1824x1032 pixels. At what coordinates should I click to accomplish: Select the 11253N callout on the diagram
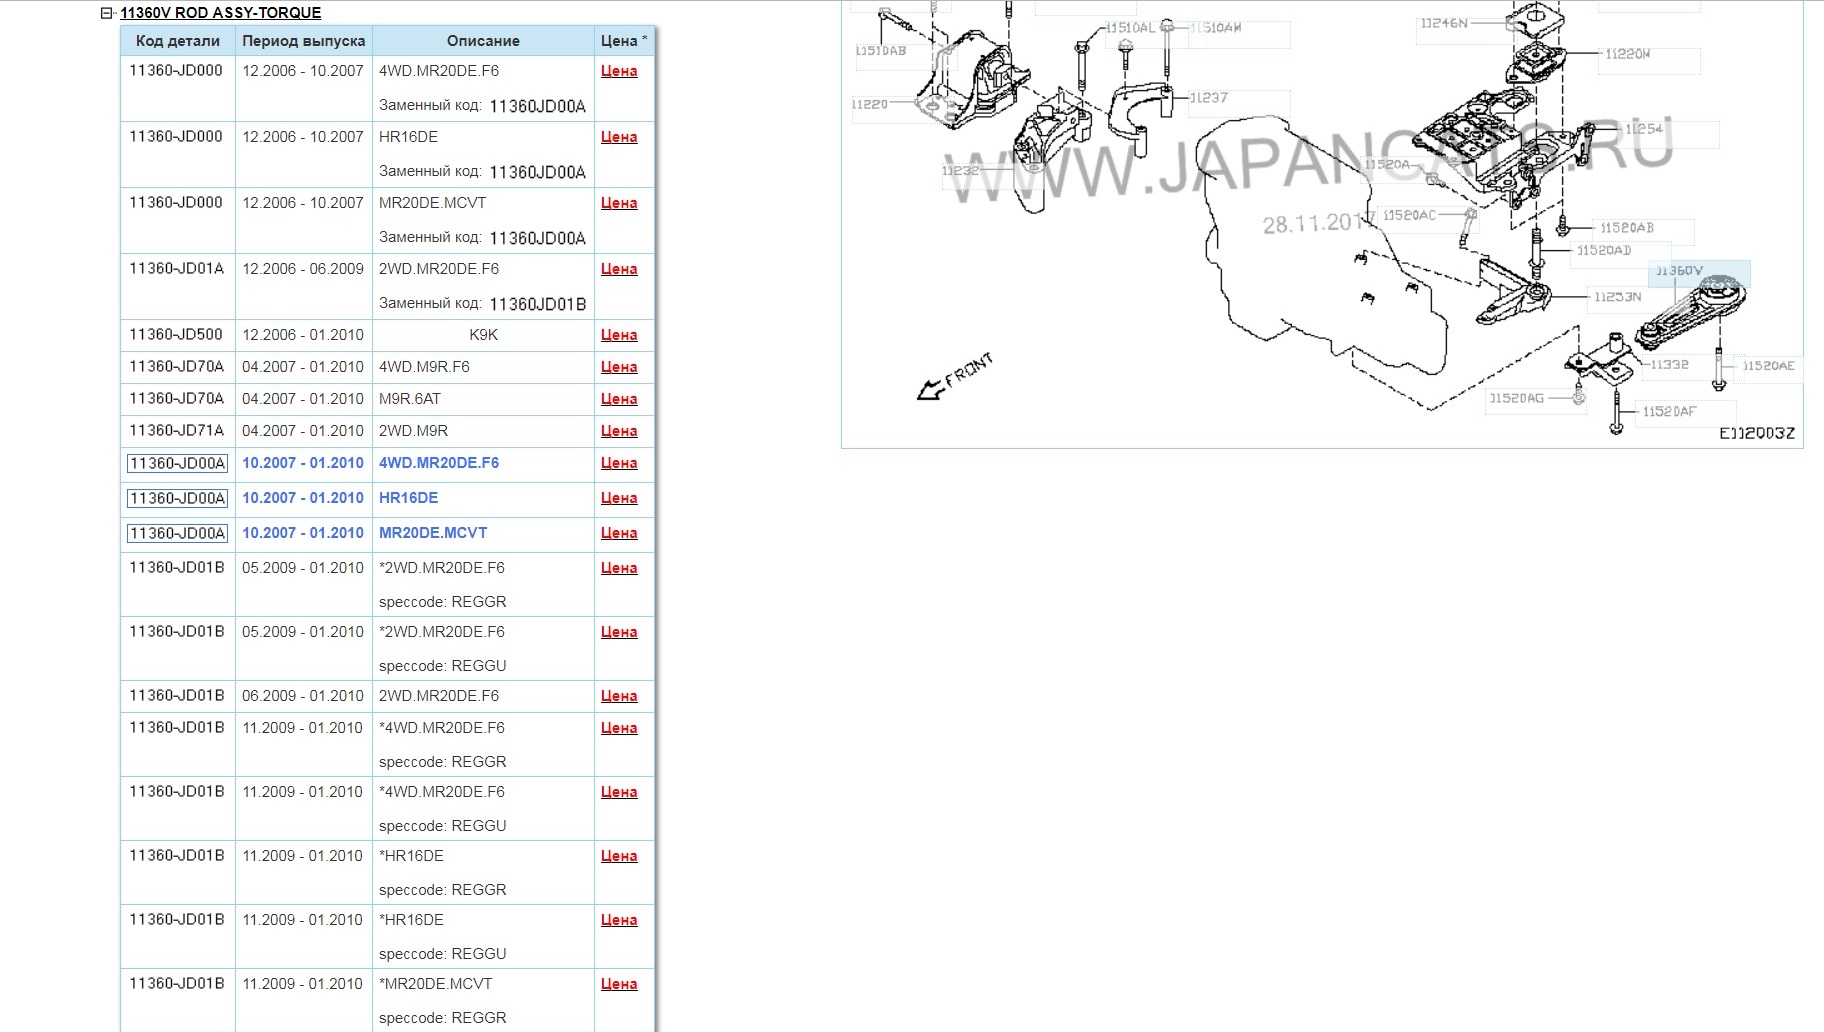click(x=1617, y=297)
